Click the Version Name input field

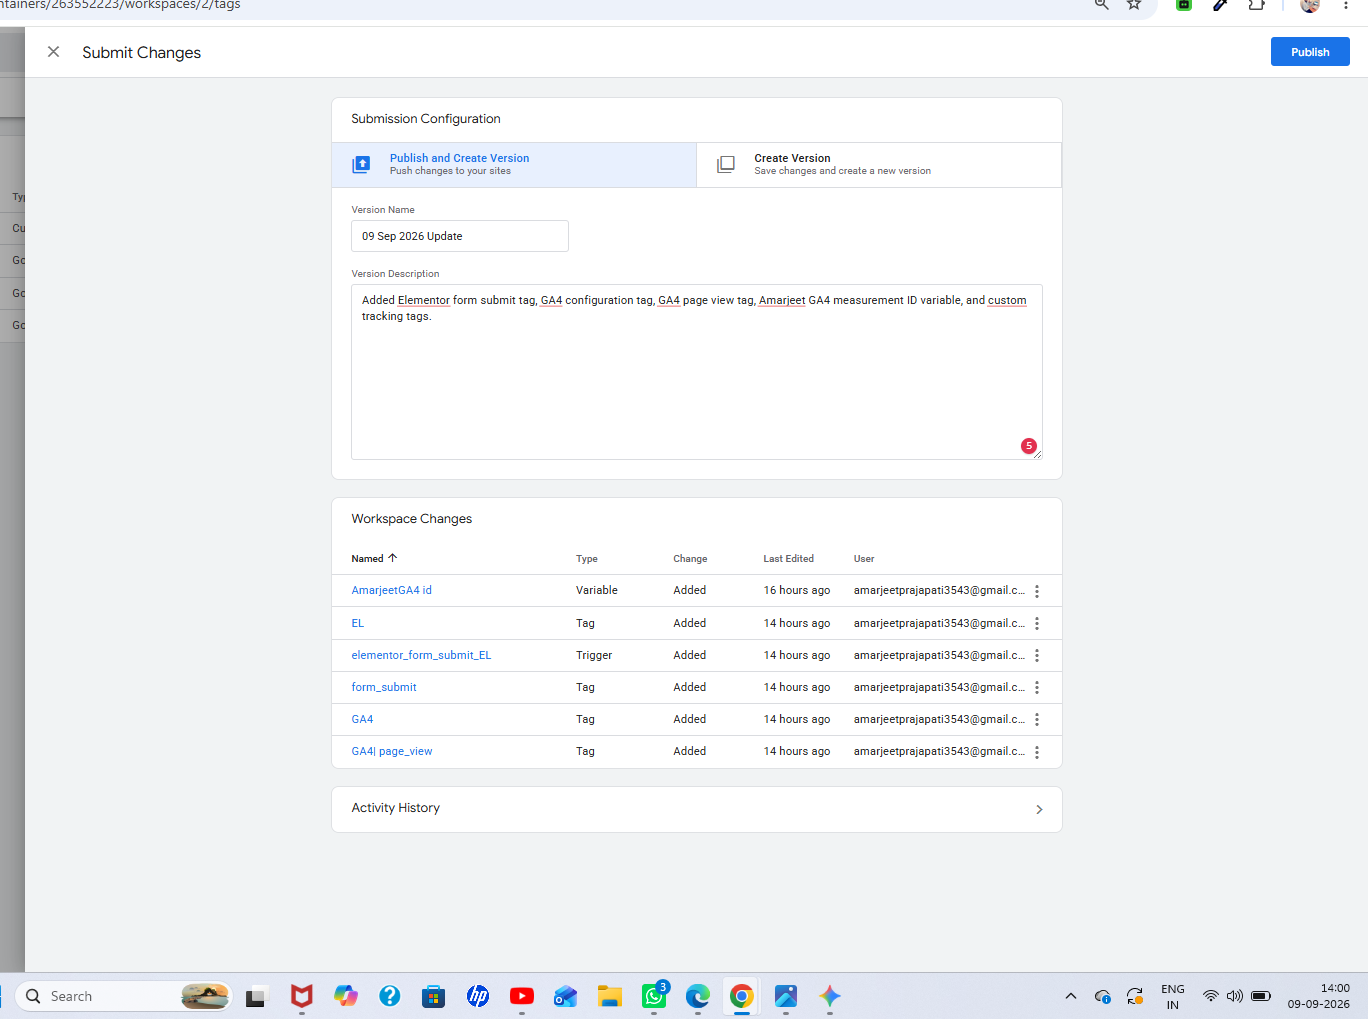460,236
